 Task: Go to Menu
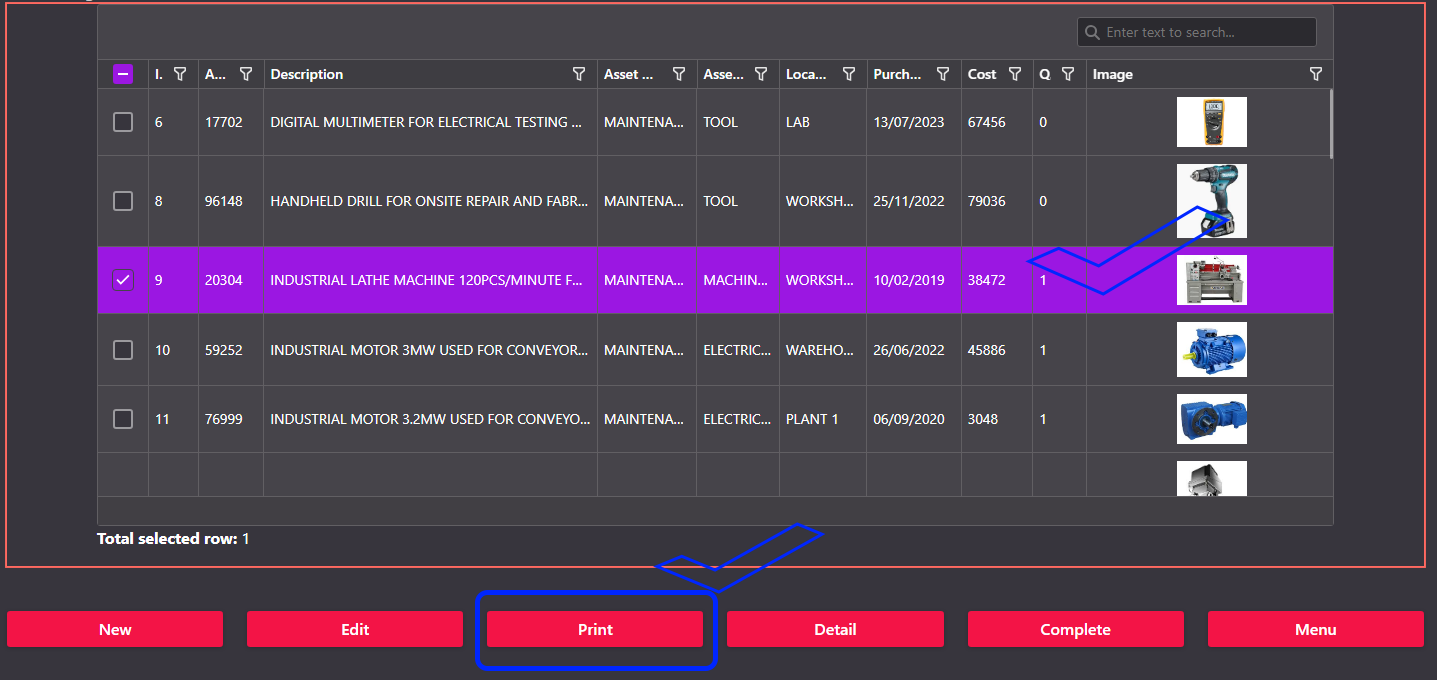coord(1315,629)
